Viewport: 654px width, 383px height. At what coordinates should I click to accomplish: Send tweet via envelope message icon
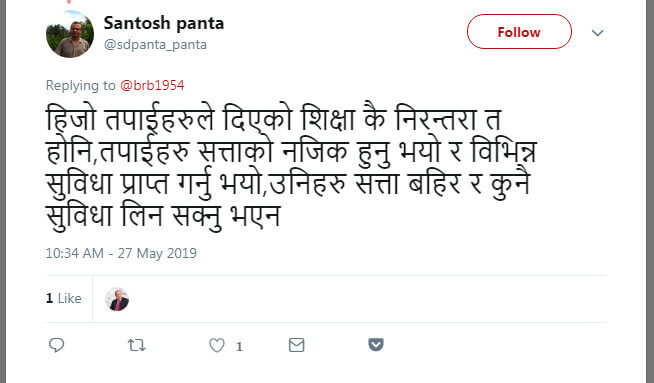[297, 345]
